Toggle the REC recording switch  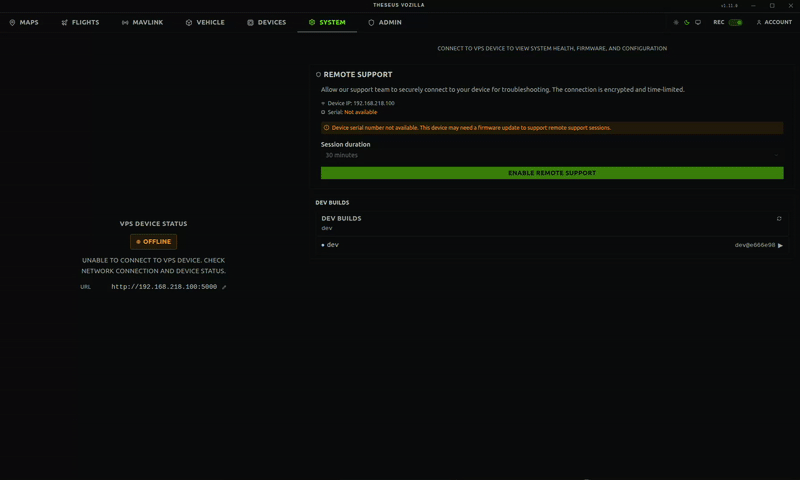click(x=735, y=22)
